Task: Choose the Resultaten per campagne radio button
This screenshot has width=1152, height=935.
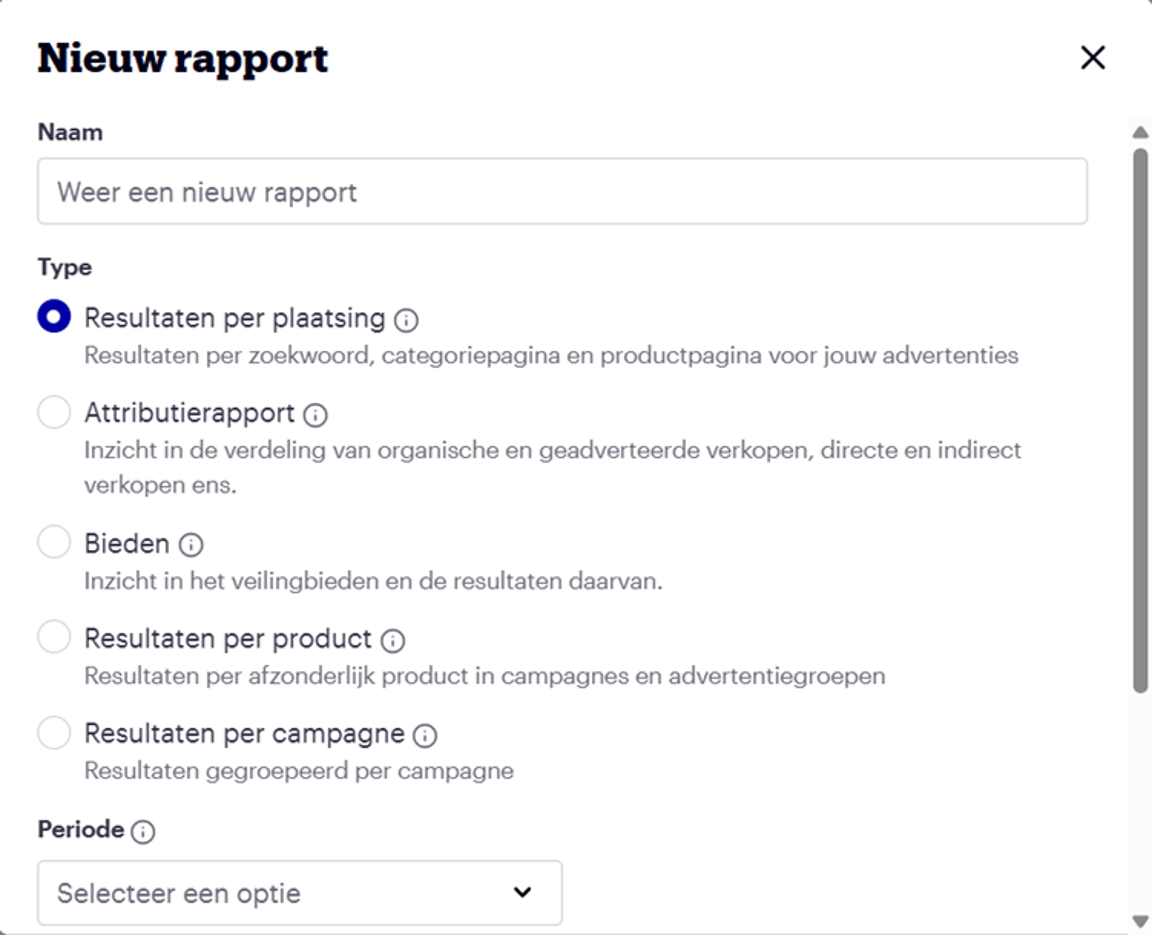Action: click(x=54, y=734)
